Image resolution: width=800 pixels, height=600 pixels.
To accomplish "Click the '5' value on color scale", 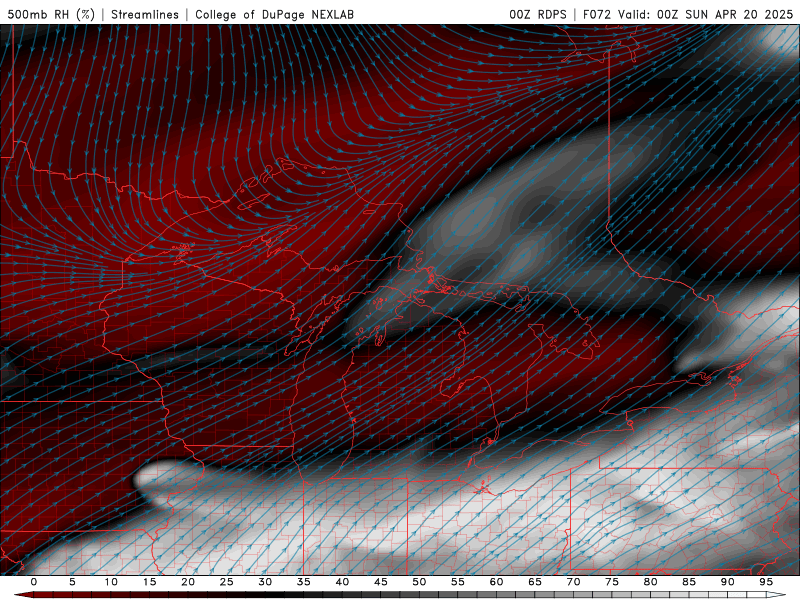I will tap(72, 582).
